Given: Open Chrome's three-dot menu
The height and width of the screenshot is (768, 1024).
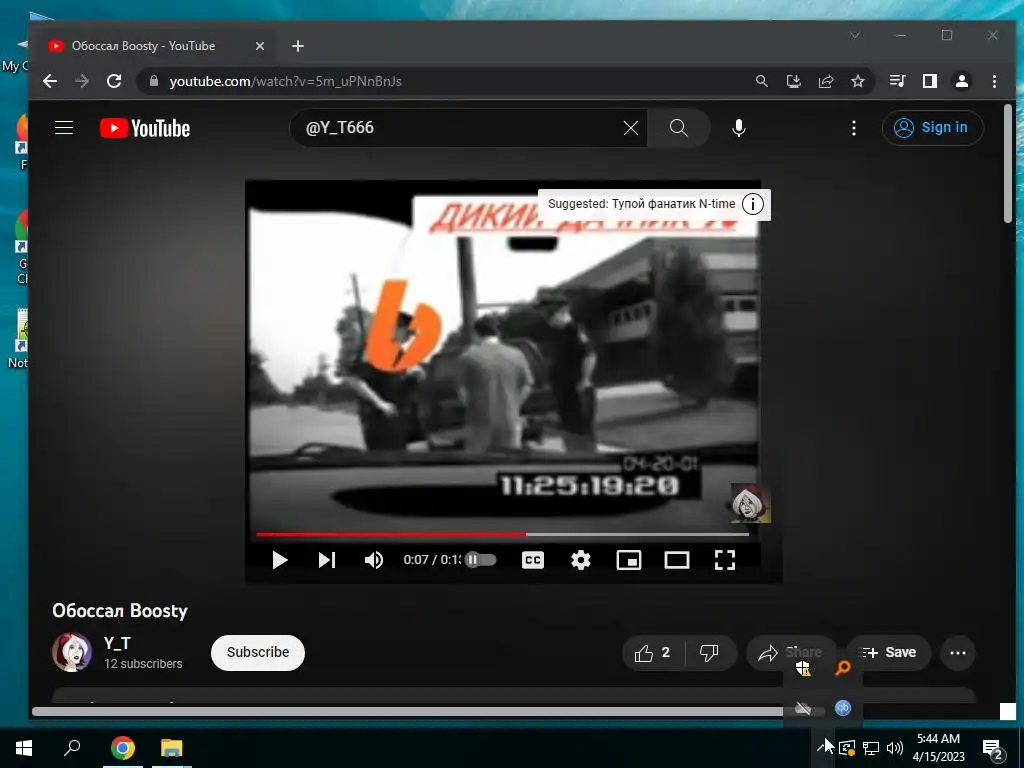Looking at the screenshot, I should (994, 81).
